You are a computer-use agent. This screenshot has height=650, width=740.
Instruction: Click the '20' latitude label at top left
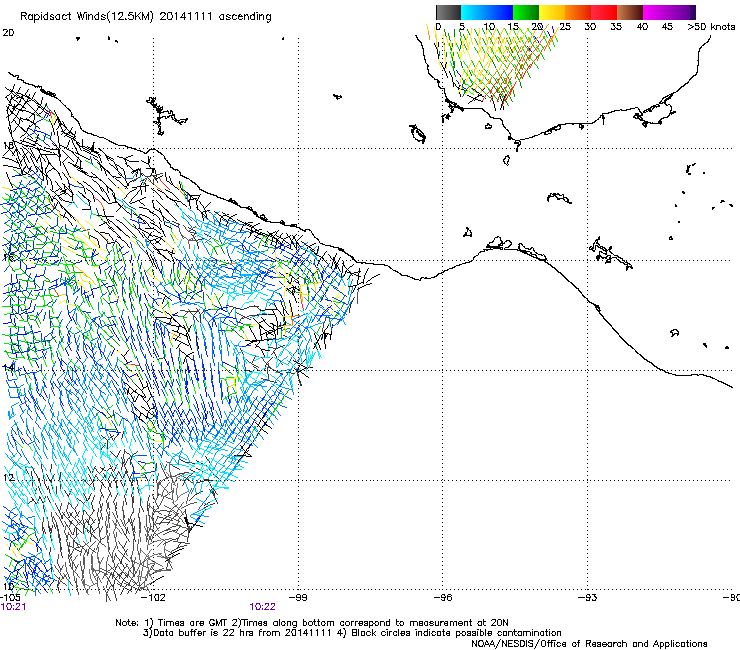tap(8, 33)
